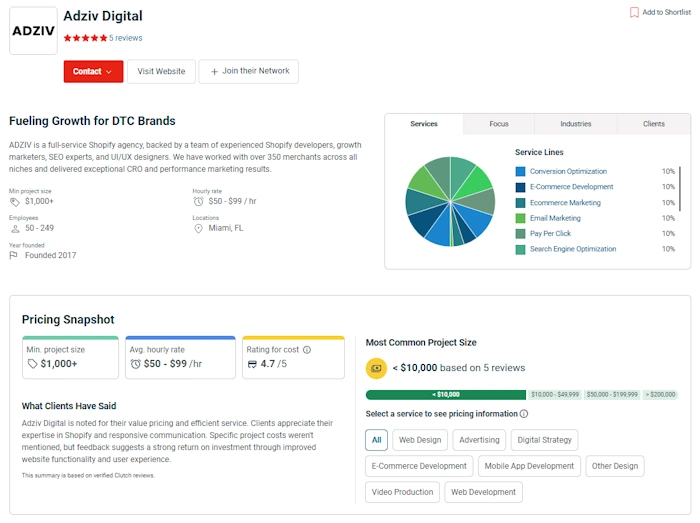
Task: Click the Miami location pin icon
Action: [198, 228]
